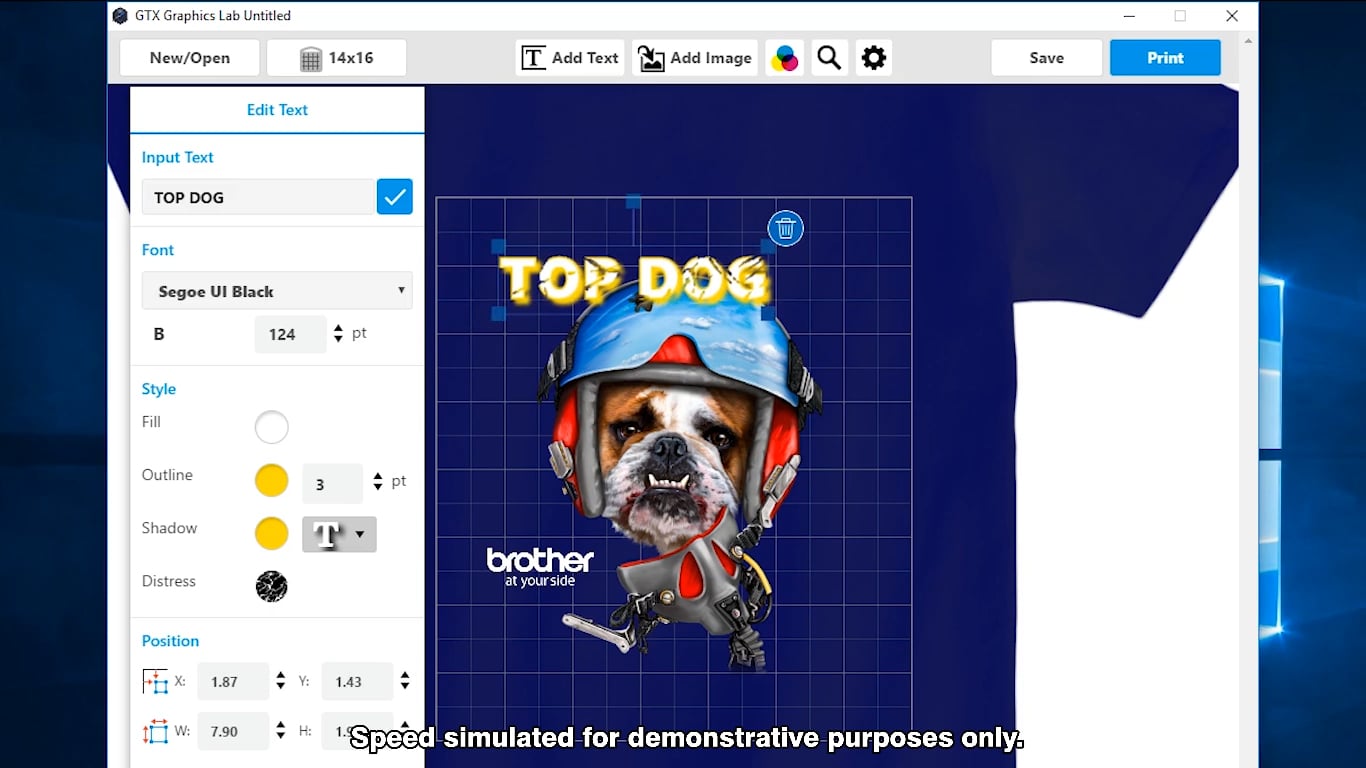
Task: Click the Add Text button
Action: (x=571, y=58)
